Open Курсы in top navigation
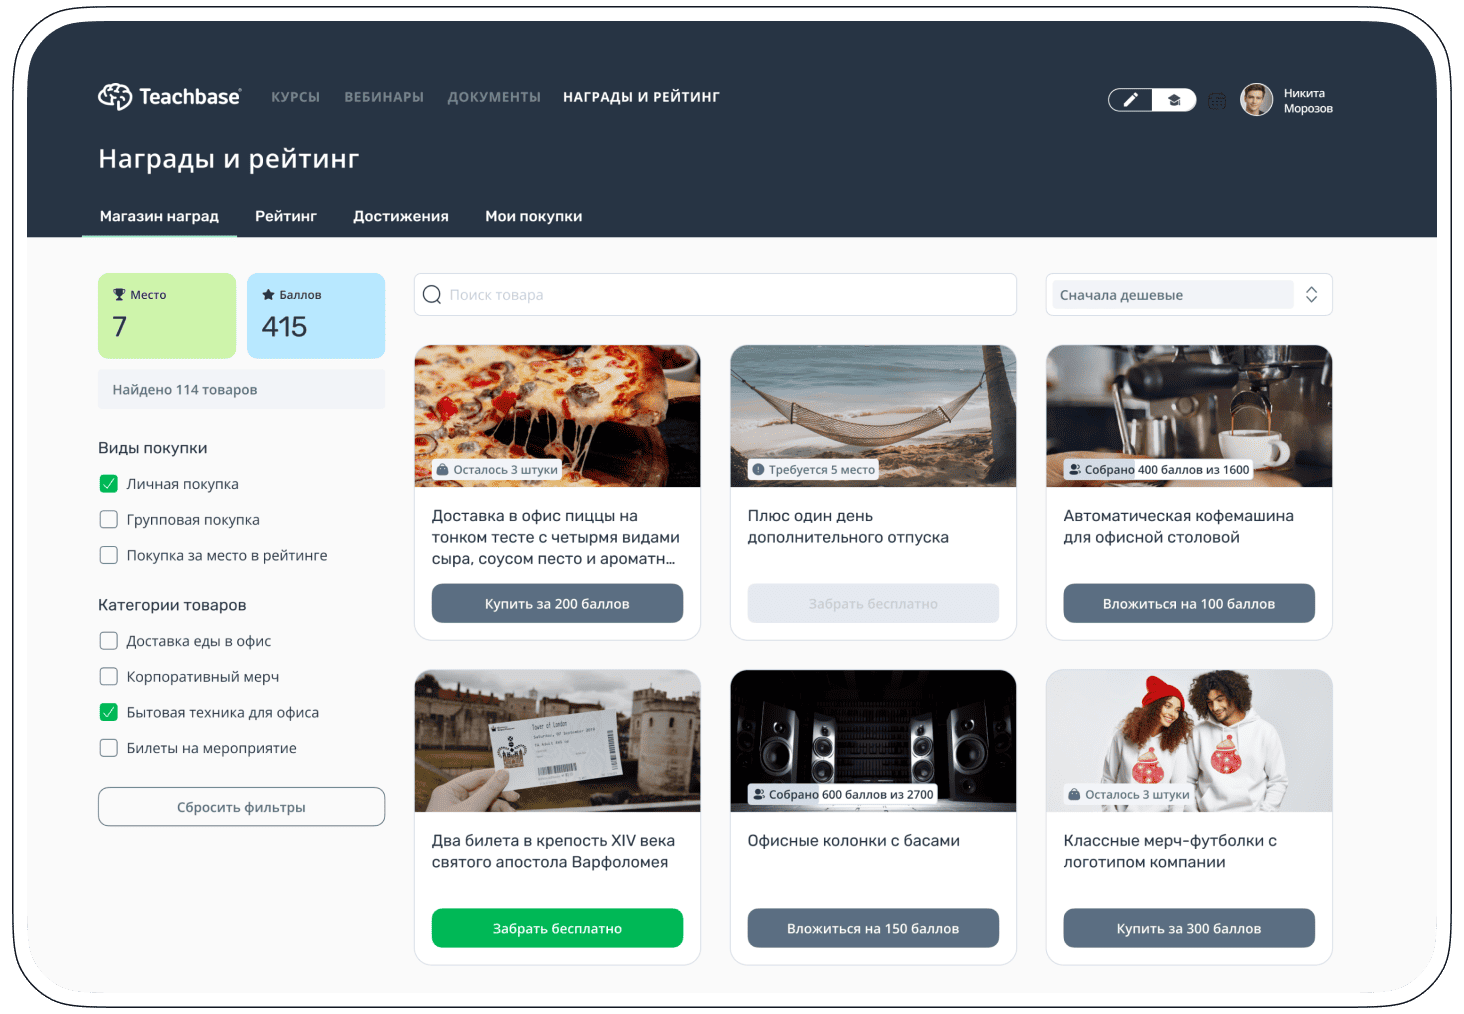This screenshot has height=1014, width=1464. 295,97
